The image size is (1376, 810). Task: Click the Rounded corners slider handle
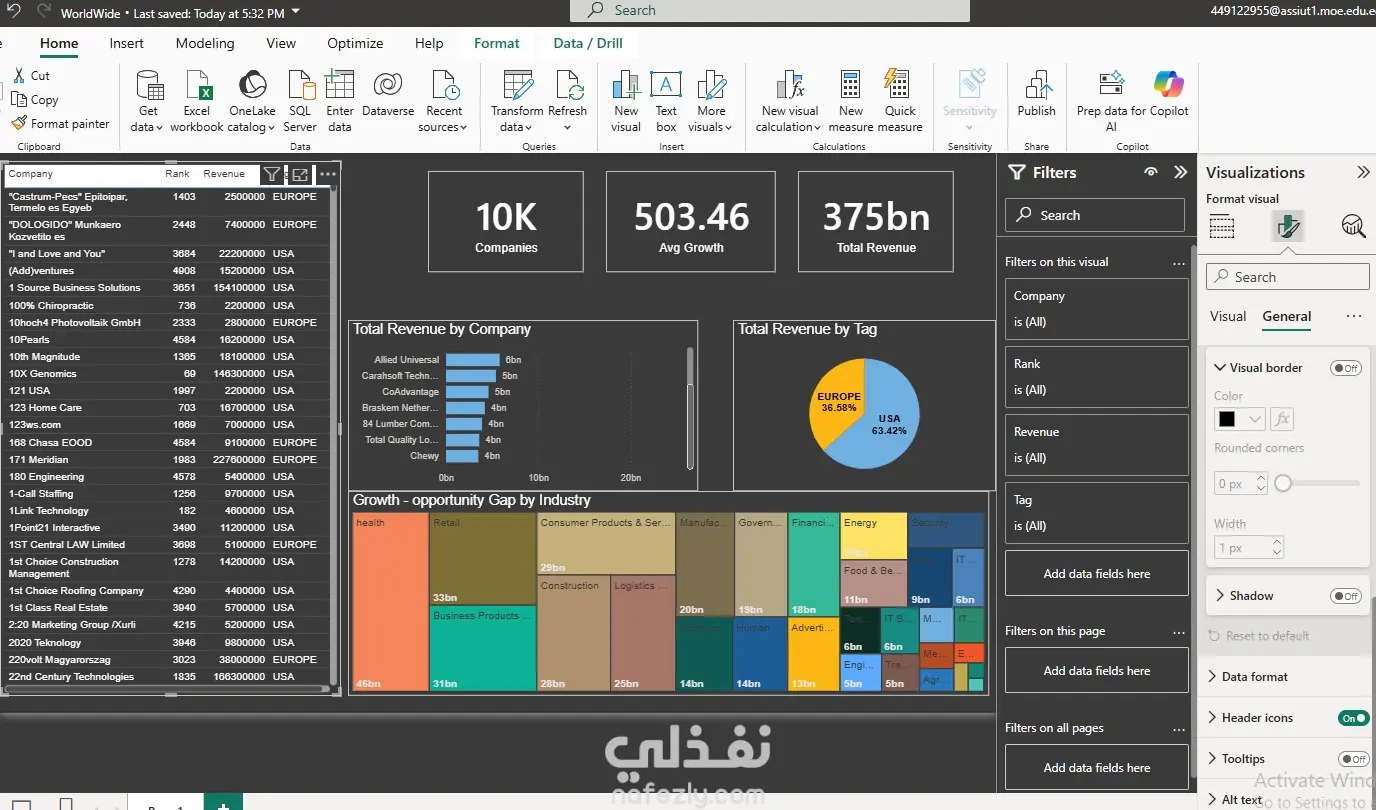(1283, 484)
